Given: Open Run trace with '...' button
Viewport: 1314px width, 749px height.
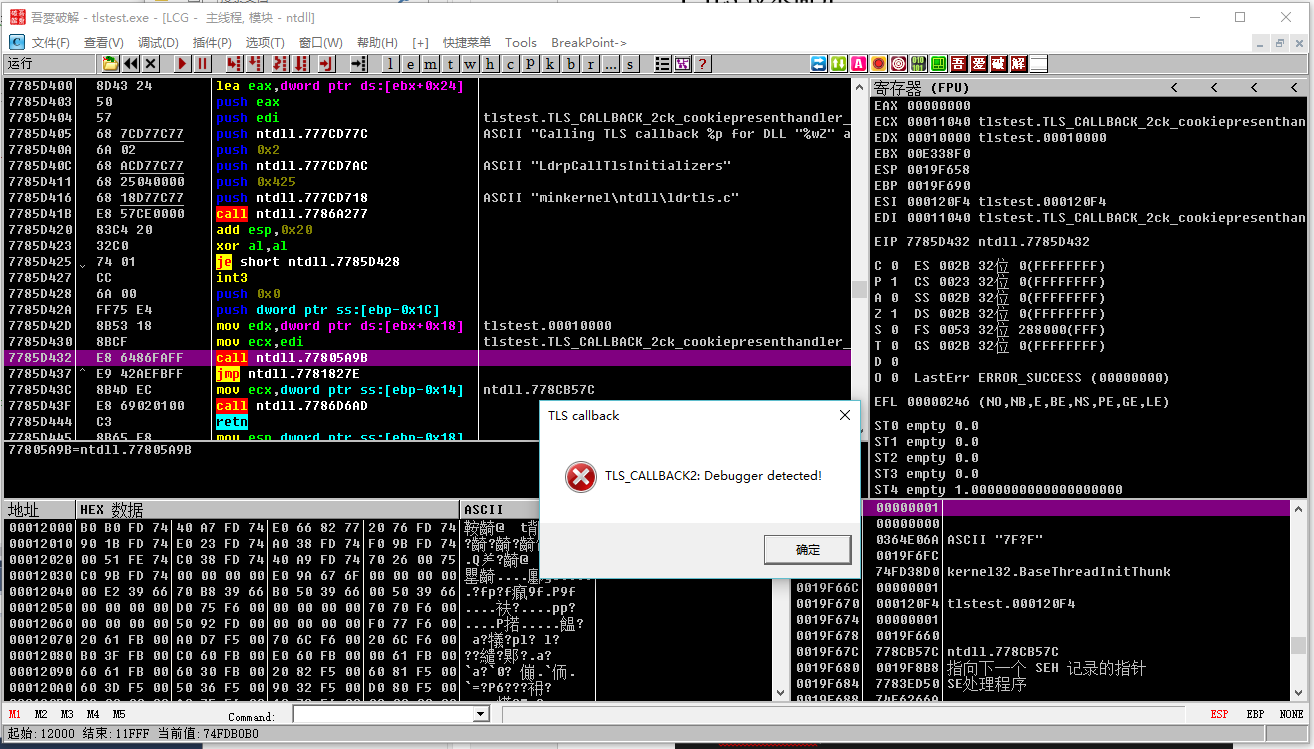Looking at the screenshot, I should pyautogui.click(x=610, y=64).
